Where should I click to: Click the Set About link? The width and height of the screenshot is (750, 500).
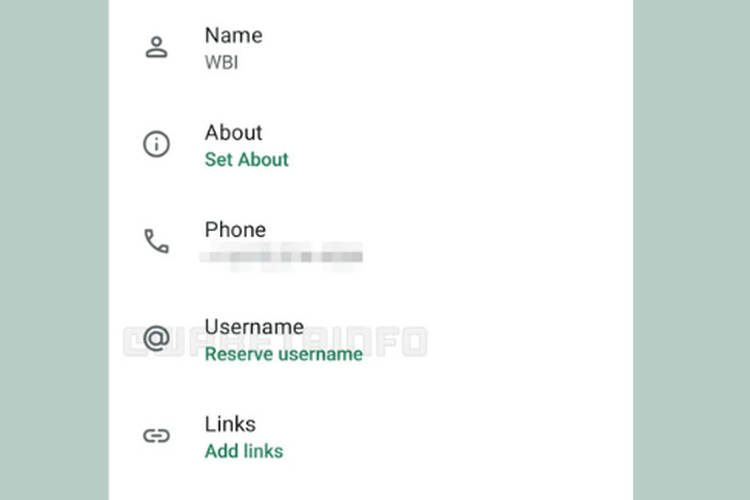[x=246, y=159]
